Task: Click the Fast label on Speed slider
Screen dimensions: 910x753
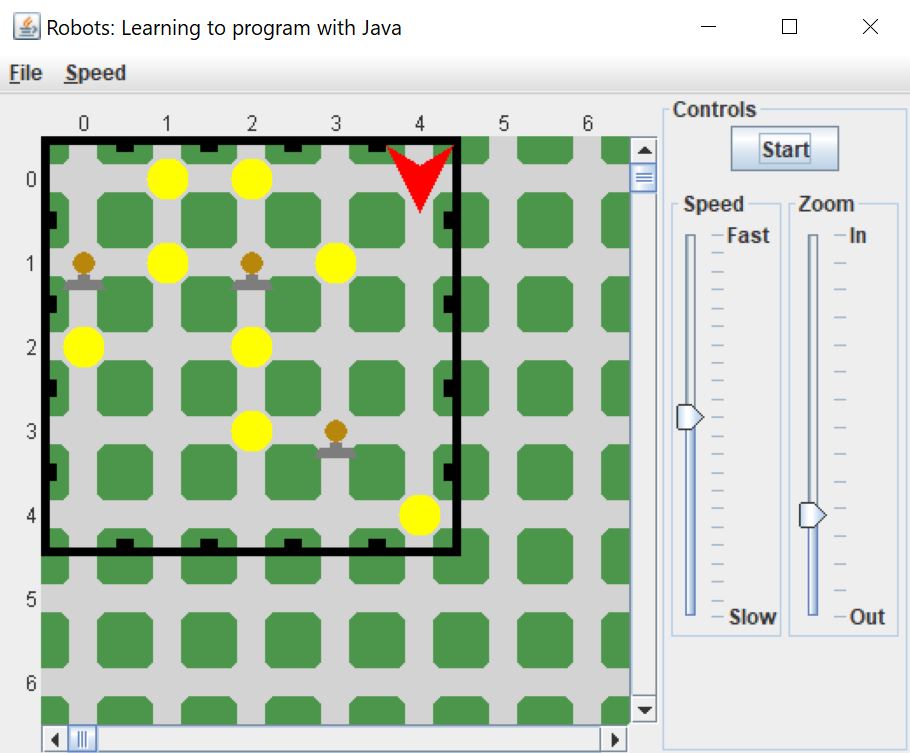Action: 748,235
